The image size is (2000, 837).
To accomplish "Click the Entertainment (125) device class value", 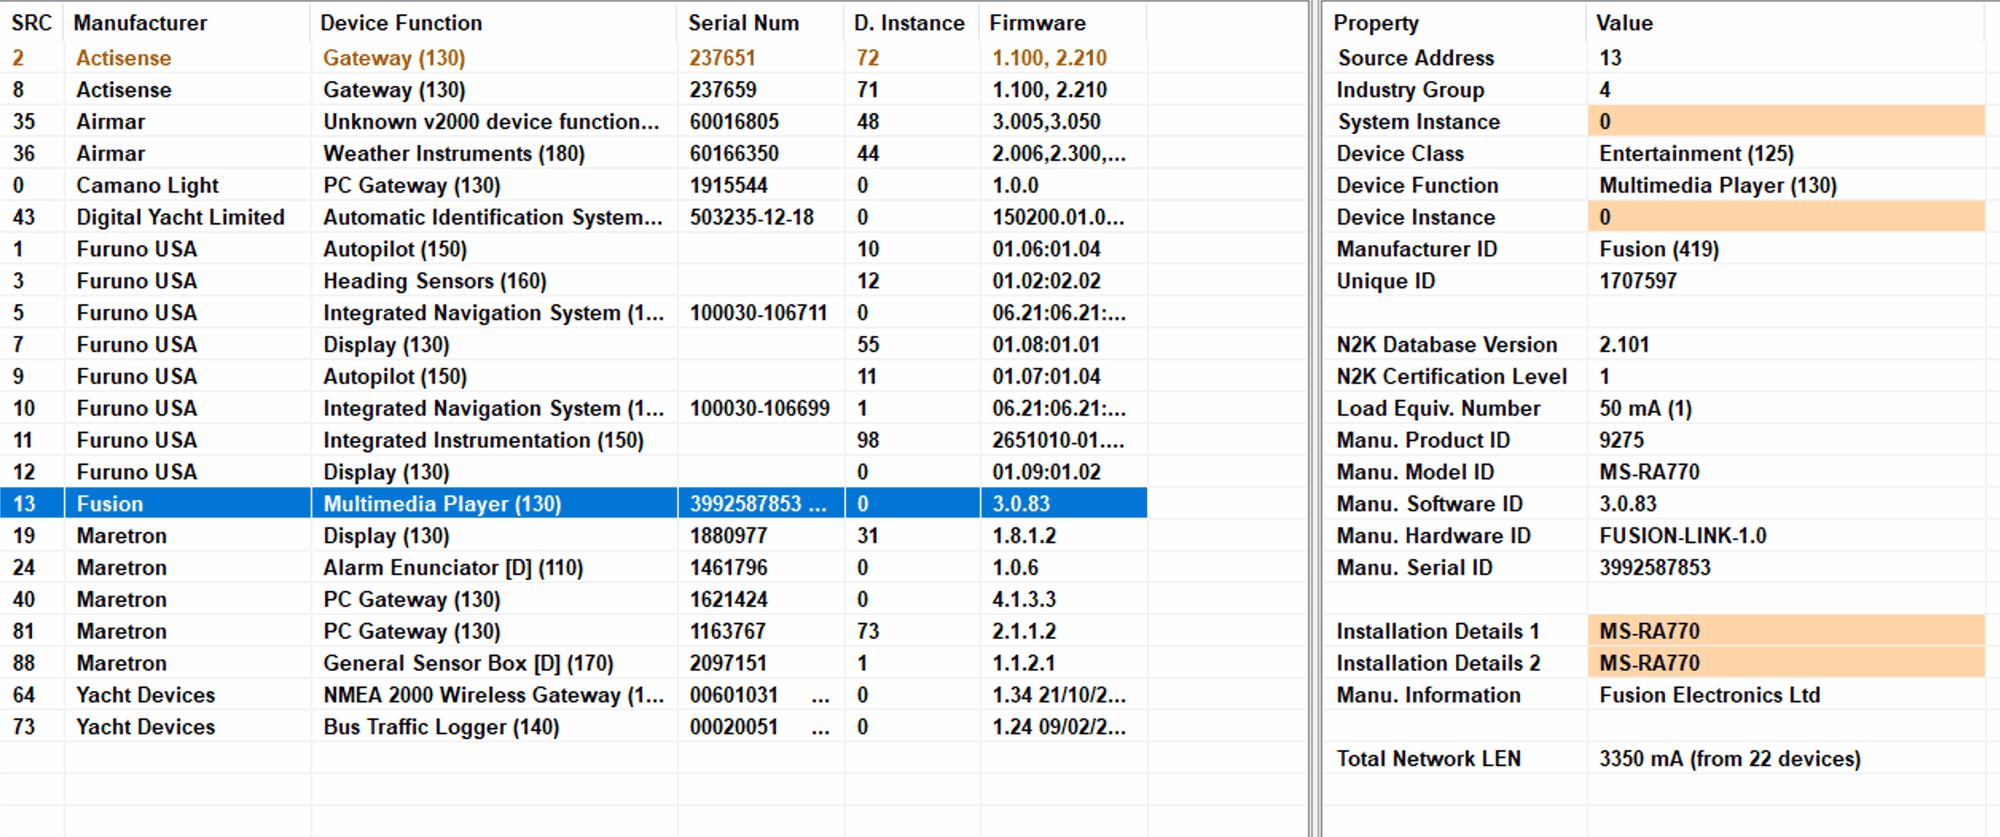I will coord(1696,154).
